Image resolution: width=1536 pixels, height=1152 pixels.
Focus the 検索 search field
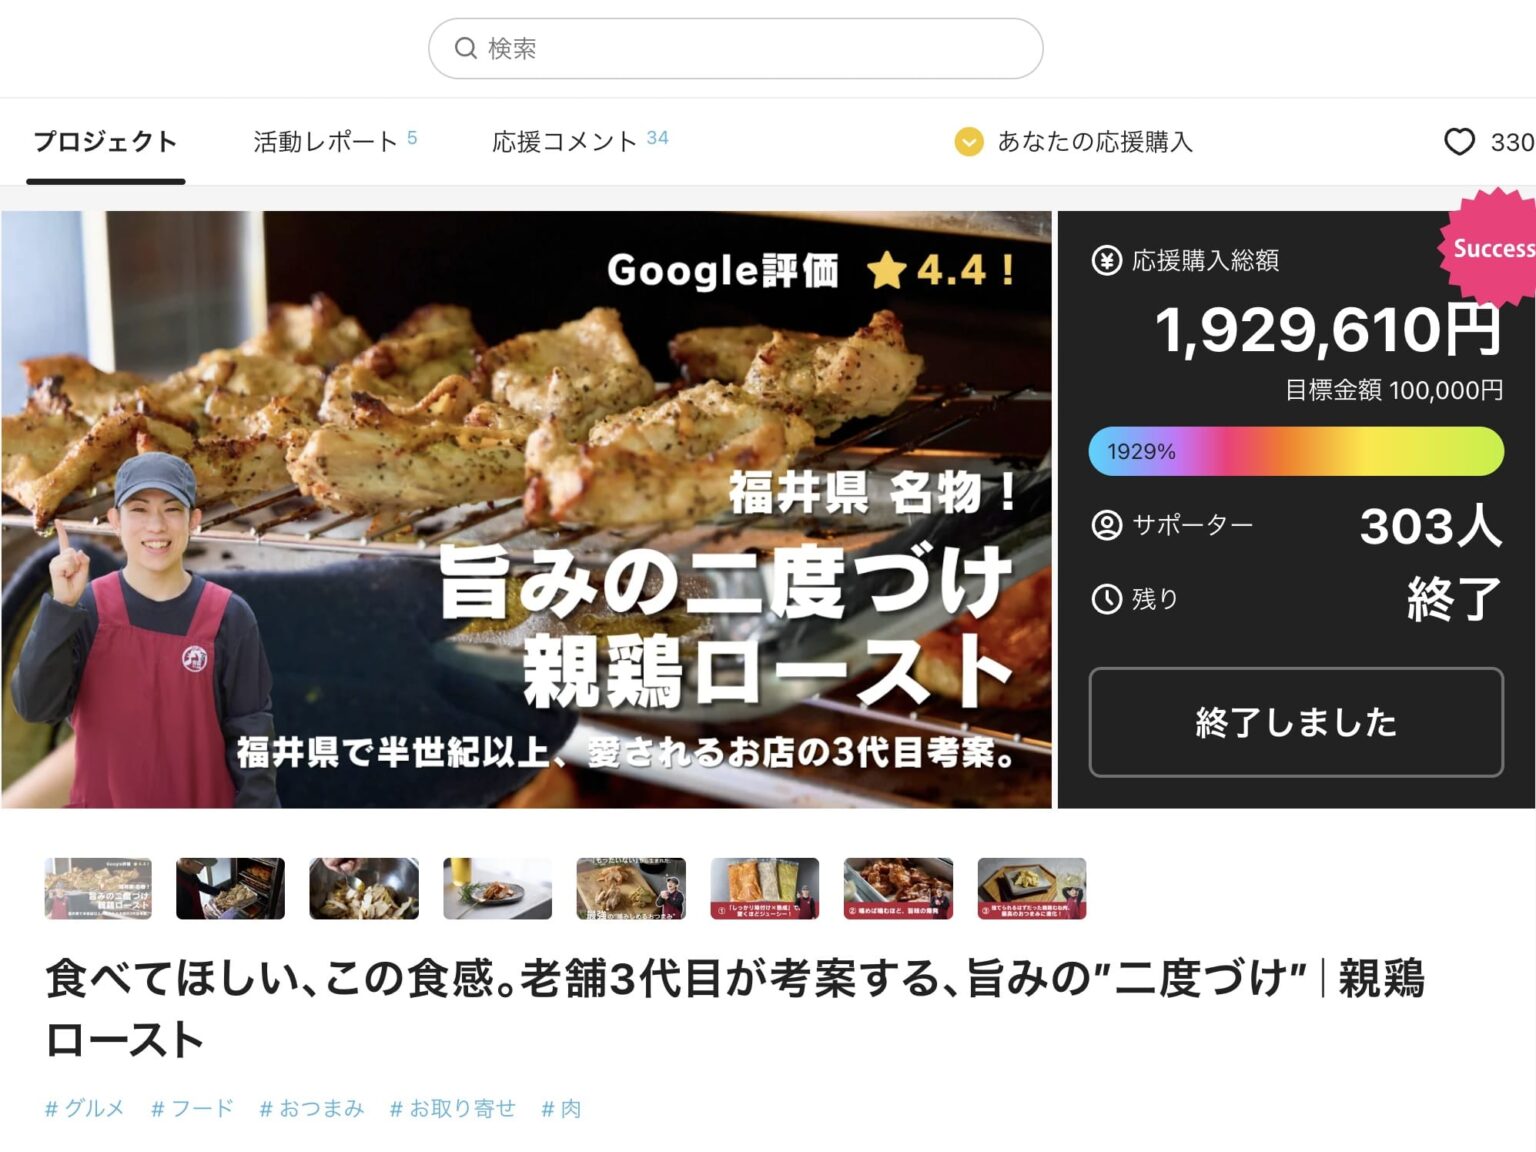[736, 48]
